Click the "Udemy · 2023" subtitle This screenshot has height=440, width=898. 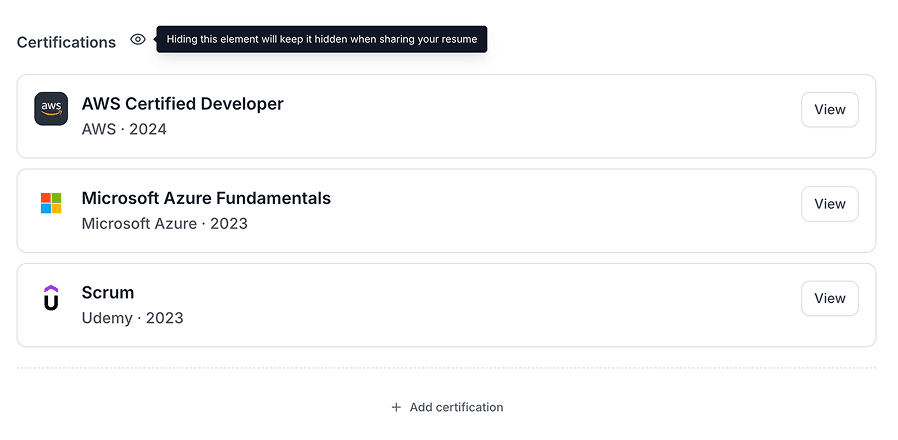[132, 318]
